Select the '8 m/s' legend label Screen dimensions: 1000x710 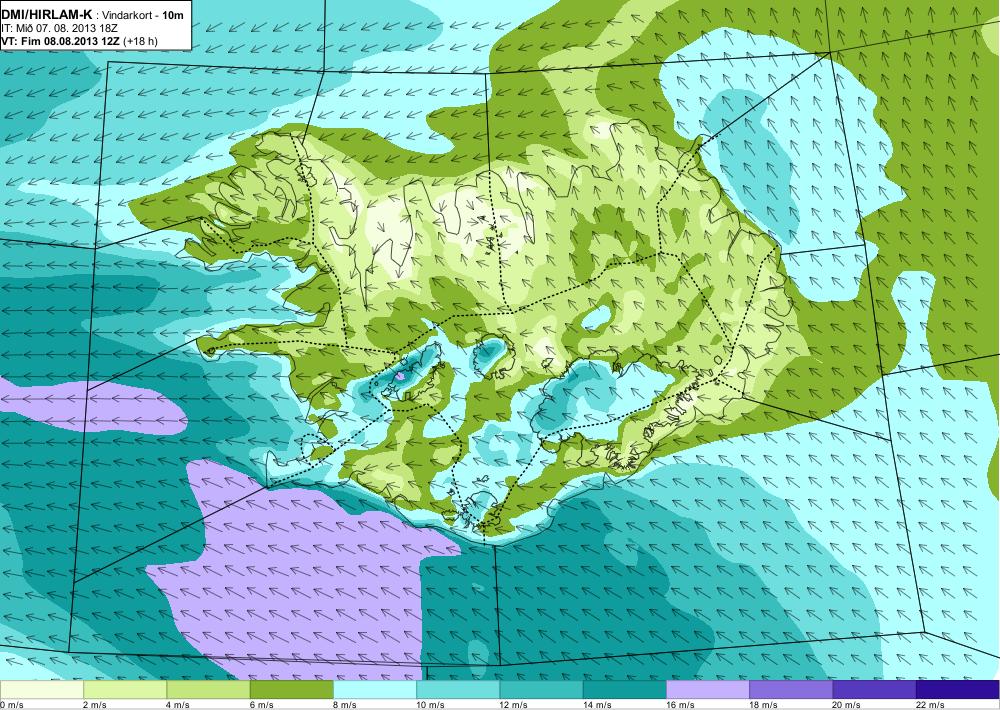pyautogui.click(x=345, y=705)
